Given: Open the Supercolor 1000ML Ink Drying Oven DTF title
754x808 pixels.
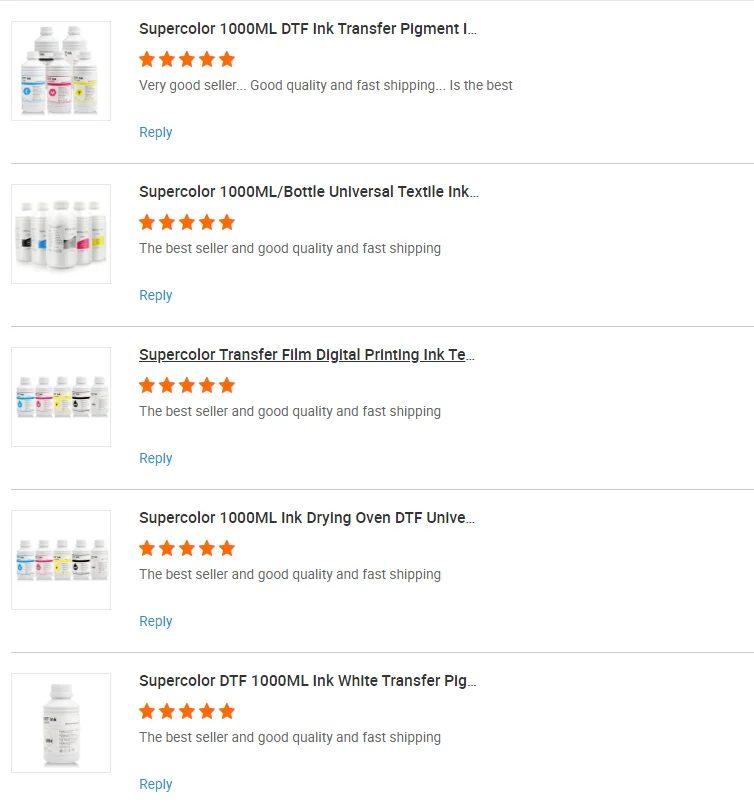Looking at the screenshot, I should click(x=307, y=518).
